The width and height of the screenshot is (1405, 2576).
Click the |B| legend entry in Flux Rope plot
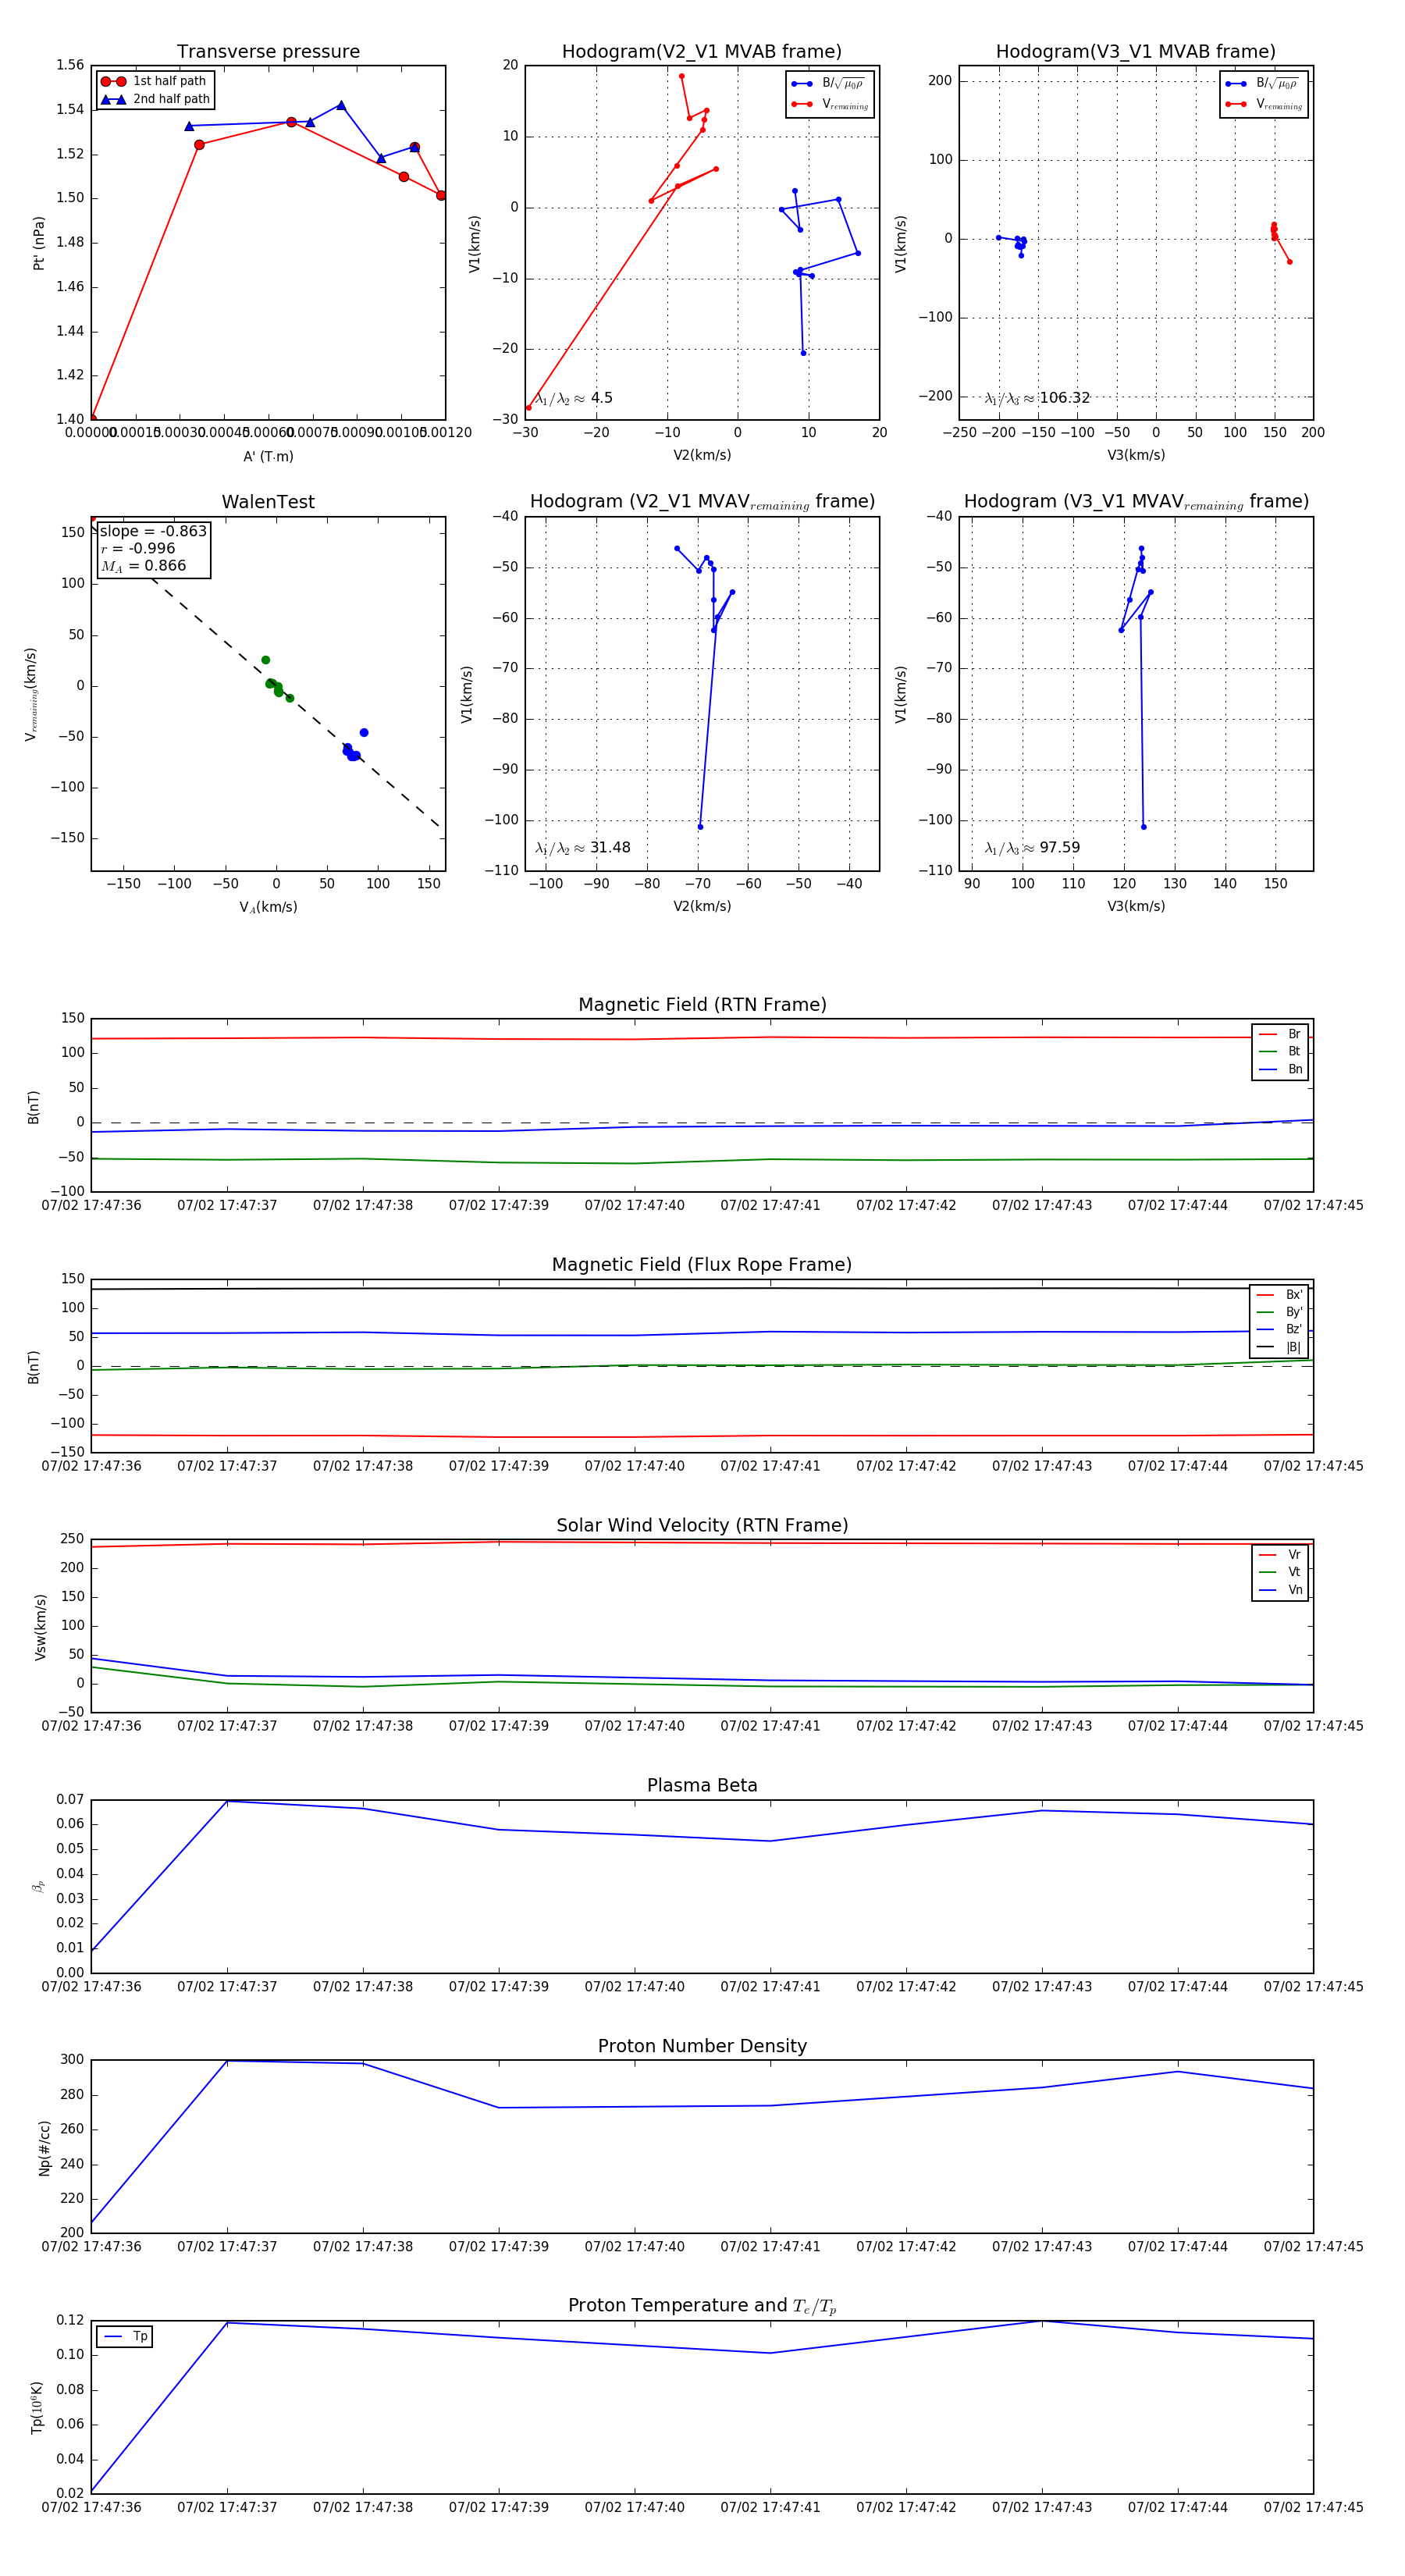(1279, 1347)
